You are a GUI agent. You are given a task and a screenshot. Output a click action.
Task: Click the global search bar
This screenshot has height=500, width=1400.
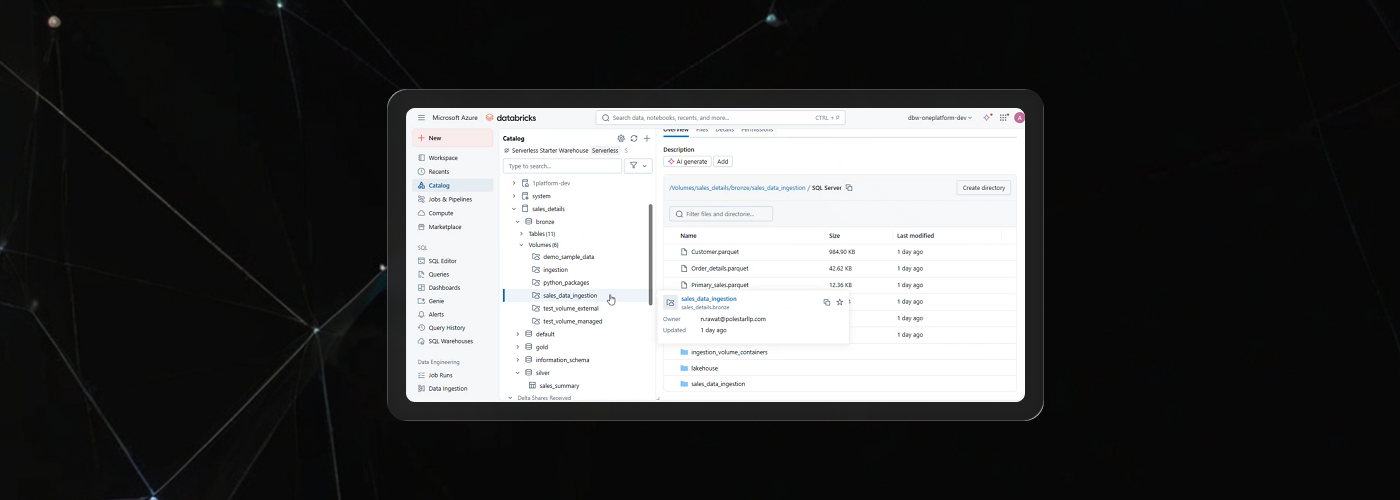[x=720, y=118]
